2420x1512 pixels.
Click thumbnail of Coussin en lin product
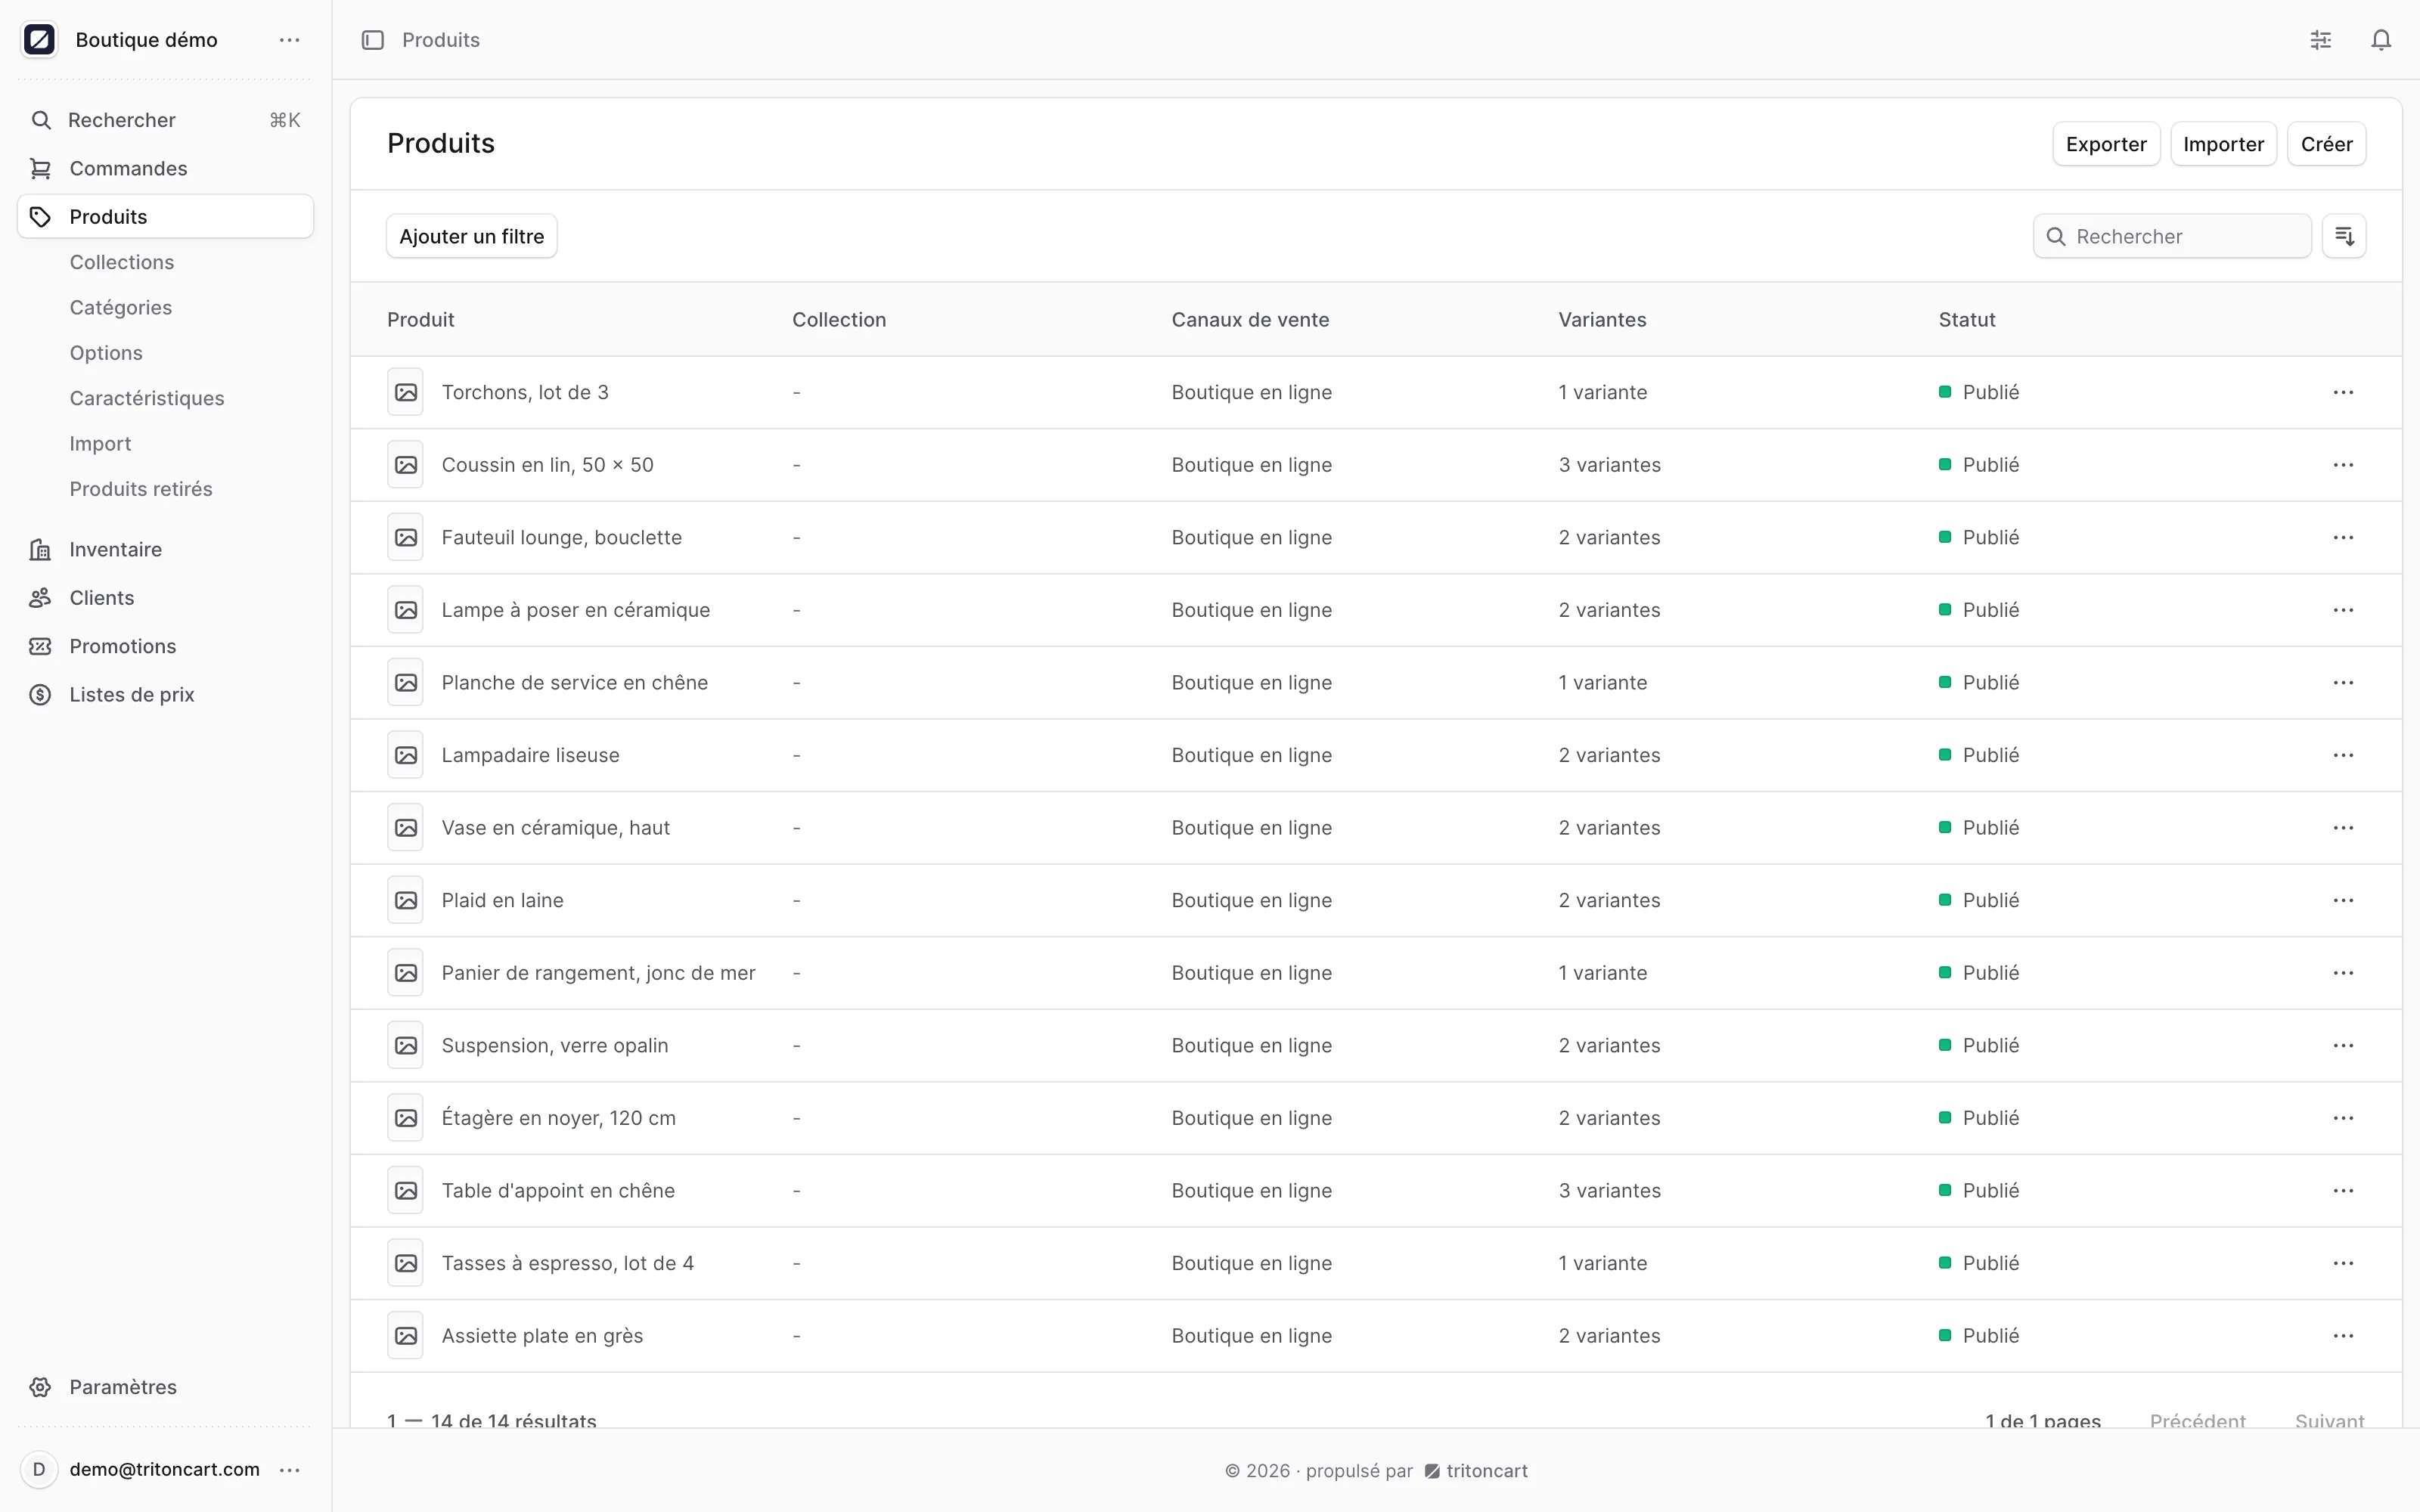coord(405,465)
